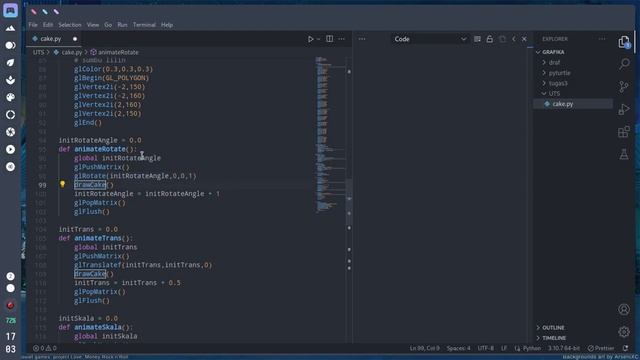Select cake.py in the Explorer tree

(562, 104)
